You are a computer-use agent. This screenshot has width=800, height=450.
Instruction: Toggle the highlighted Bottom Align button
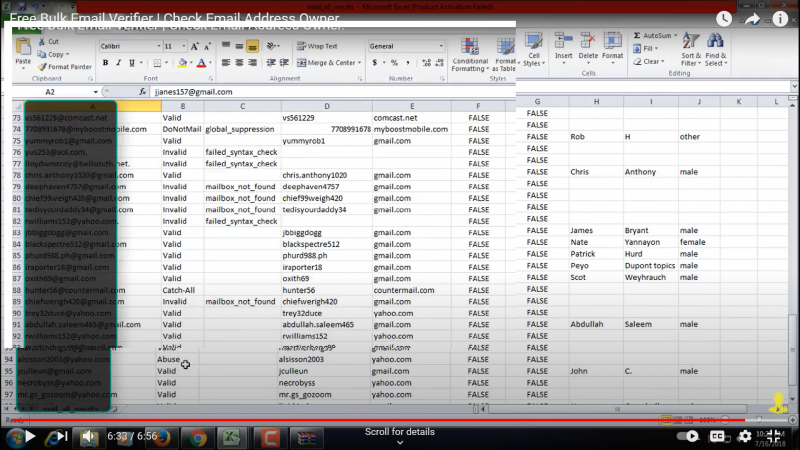[x=253, y=46]
